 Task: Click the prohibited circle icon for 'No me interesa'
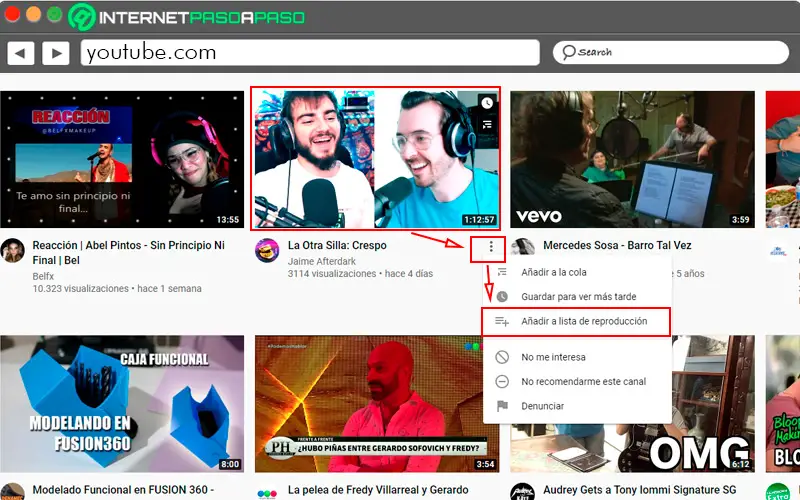[x=502, y=357]
